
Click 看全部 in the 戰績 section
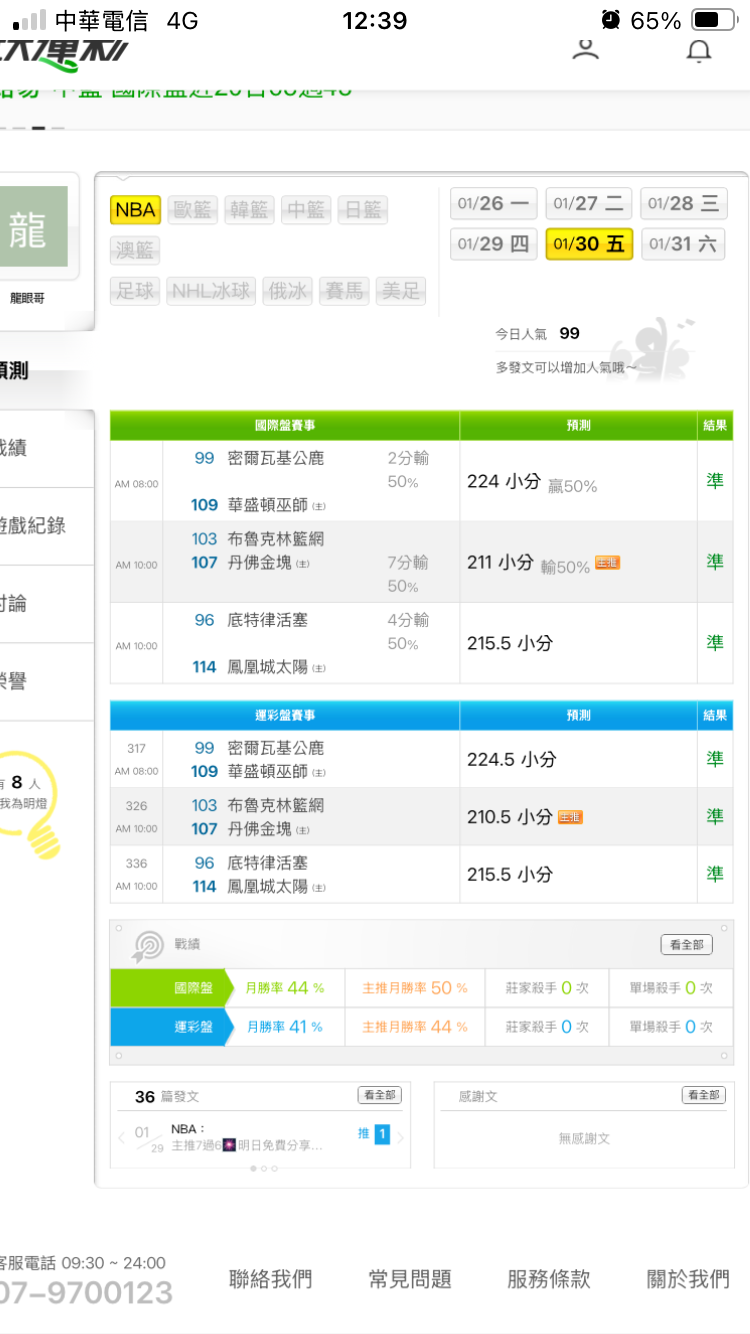(686, 945)
